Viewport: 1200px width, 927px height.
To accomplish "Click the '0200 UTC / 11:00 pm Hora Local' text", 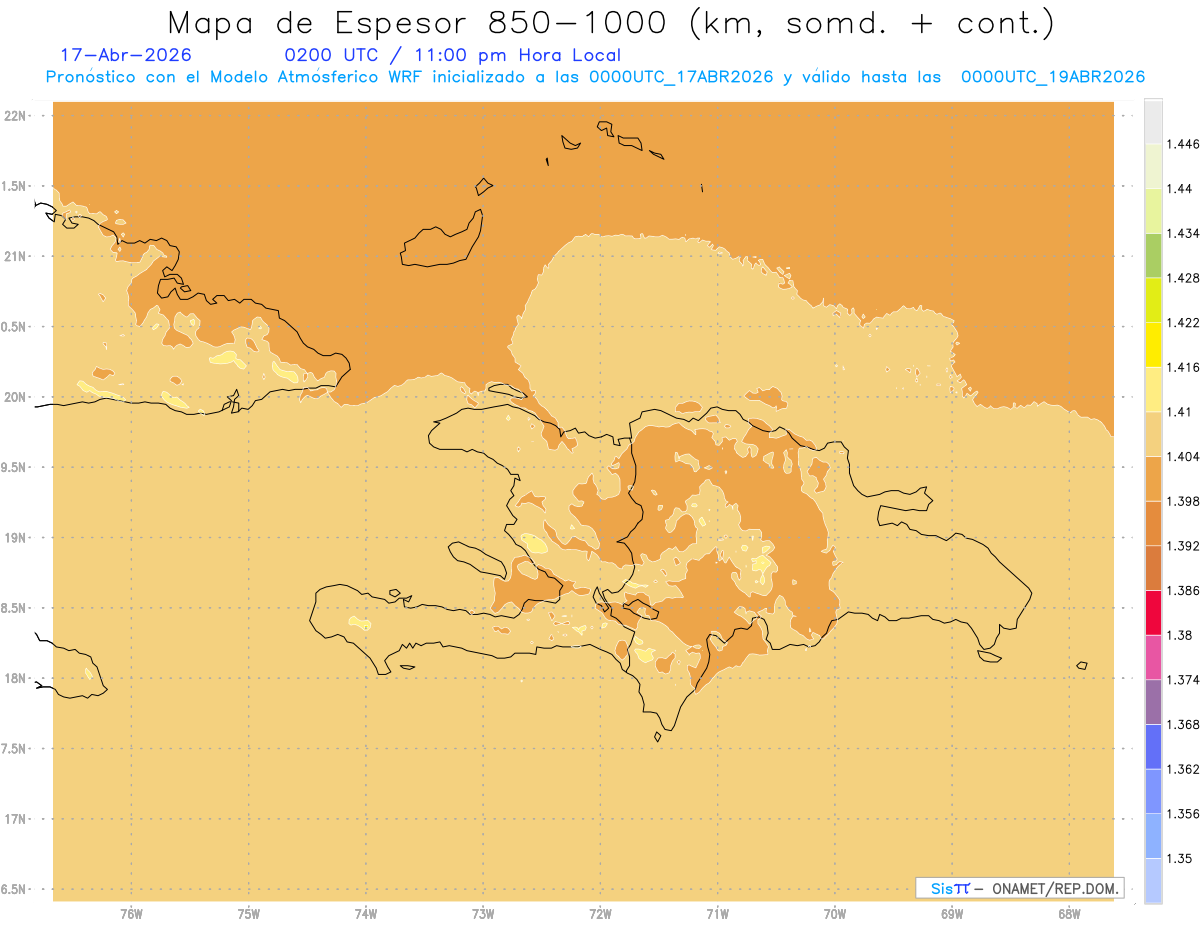I will click(x=453, y=55).
